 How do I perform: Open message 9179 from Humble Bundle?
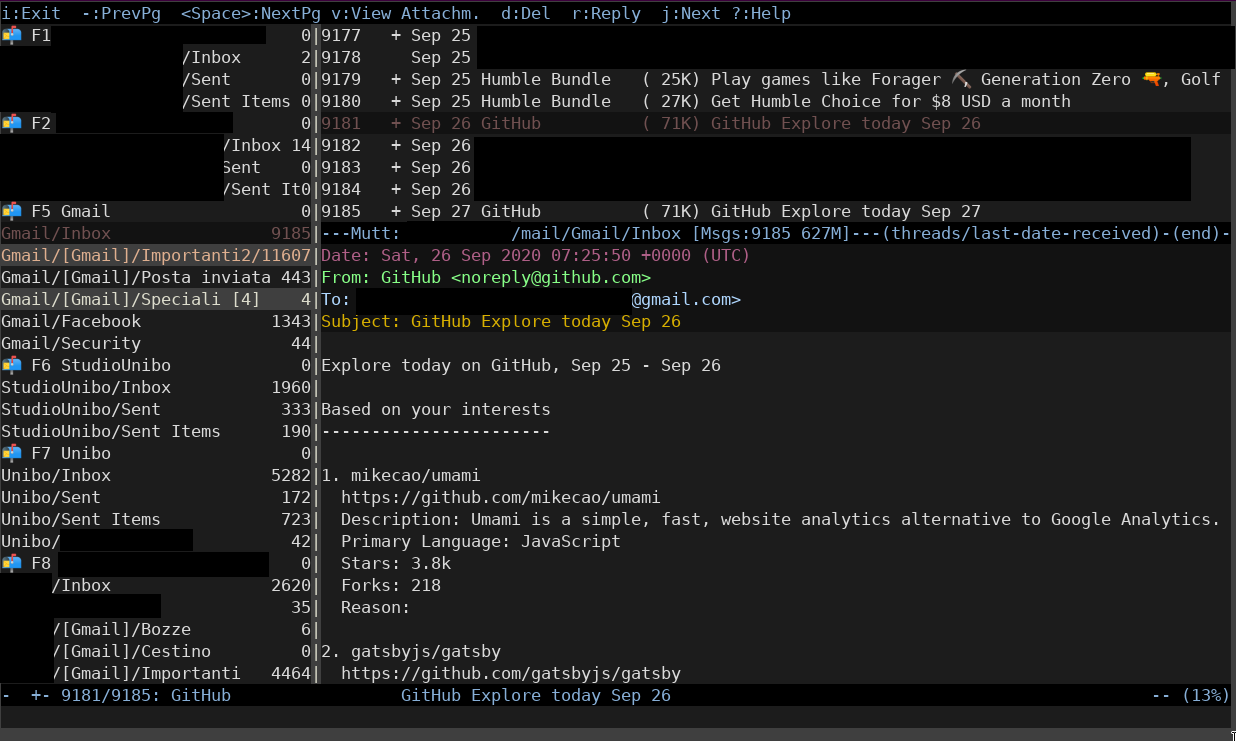tap(776, 80)
